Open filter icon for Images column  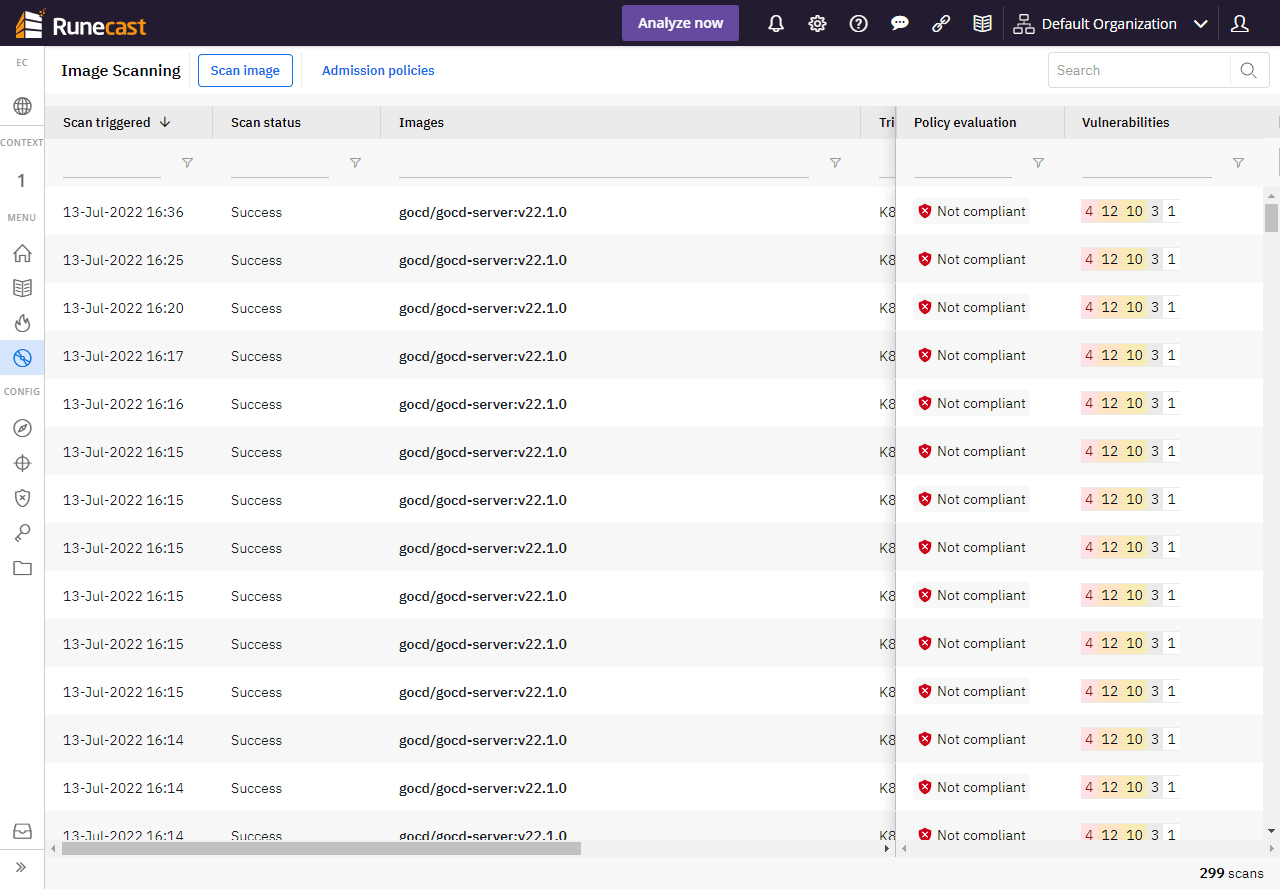[835, 163]
